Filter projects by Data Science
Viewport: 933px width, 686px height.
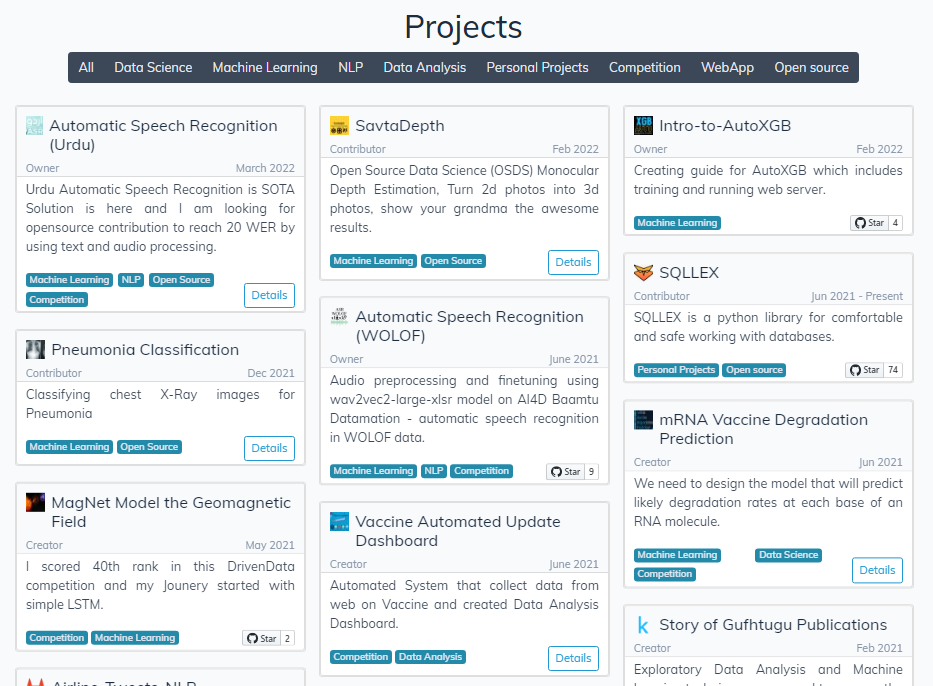[153, 67]
